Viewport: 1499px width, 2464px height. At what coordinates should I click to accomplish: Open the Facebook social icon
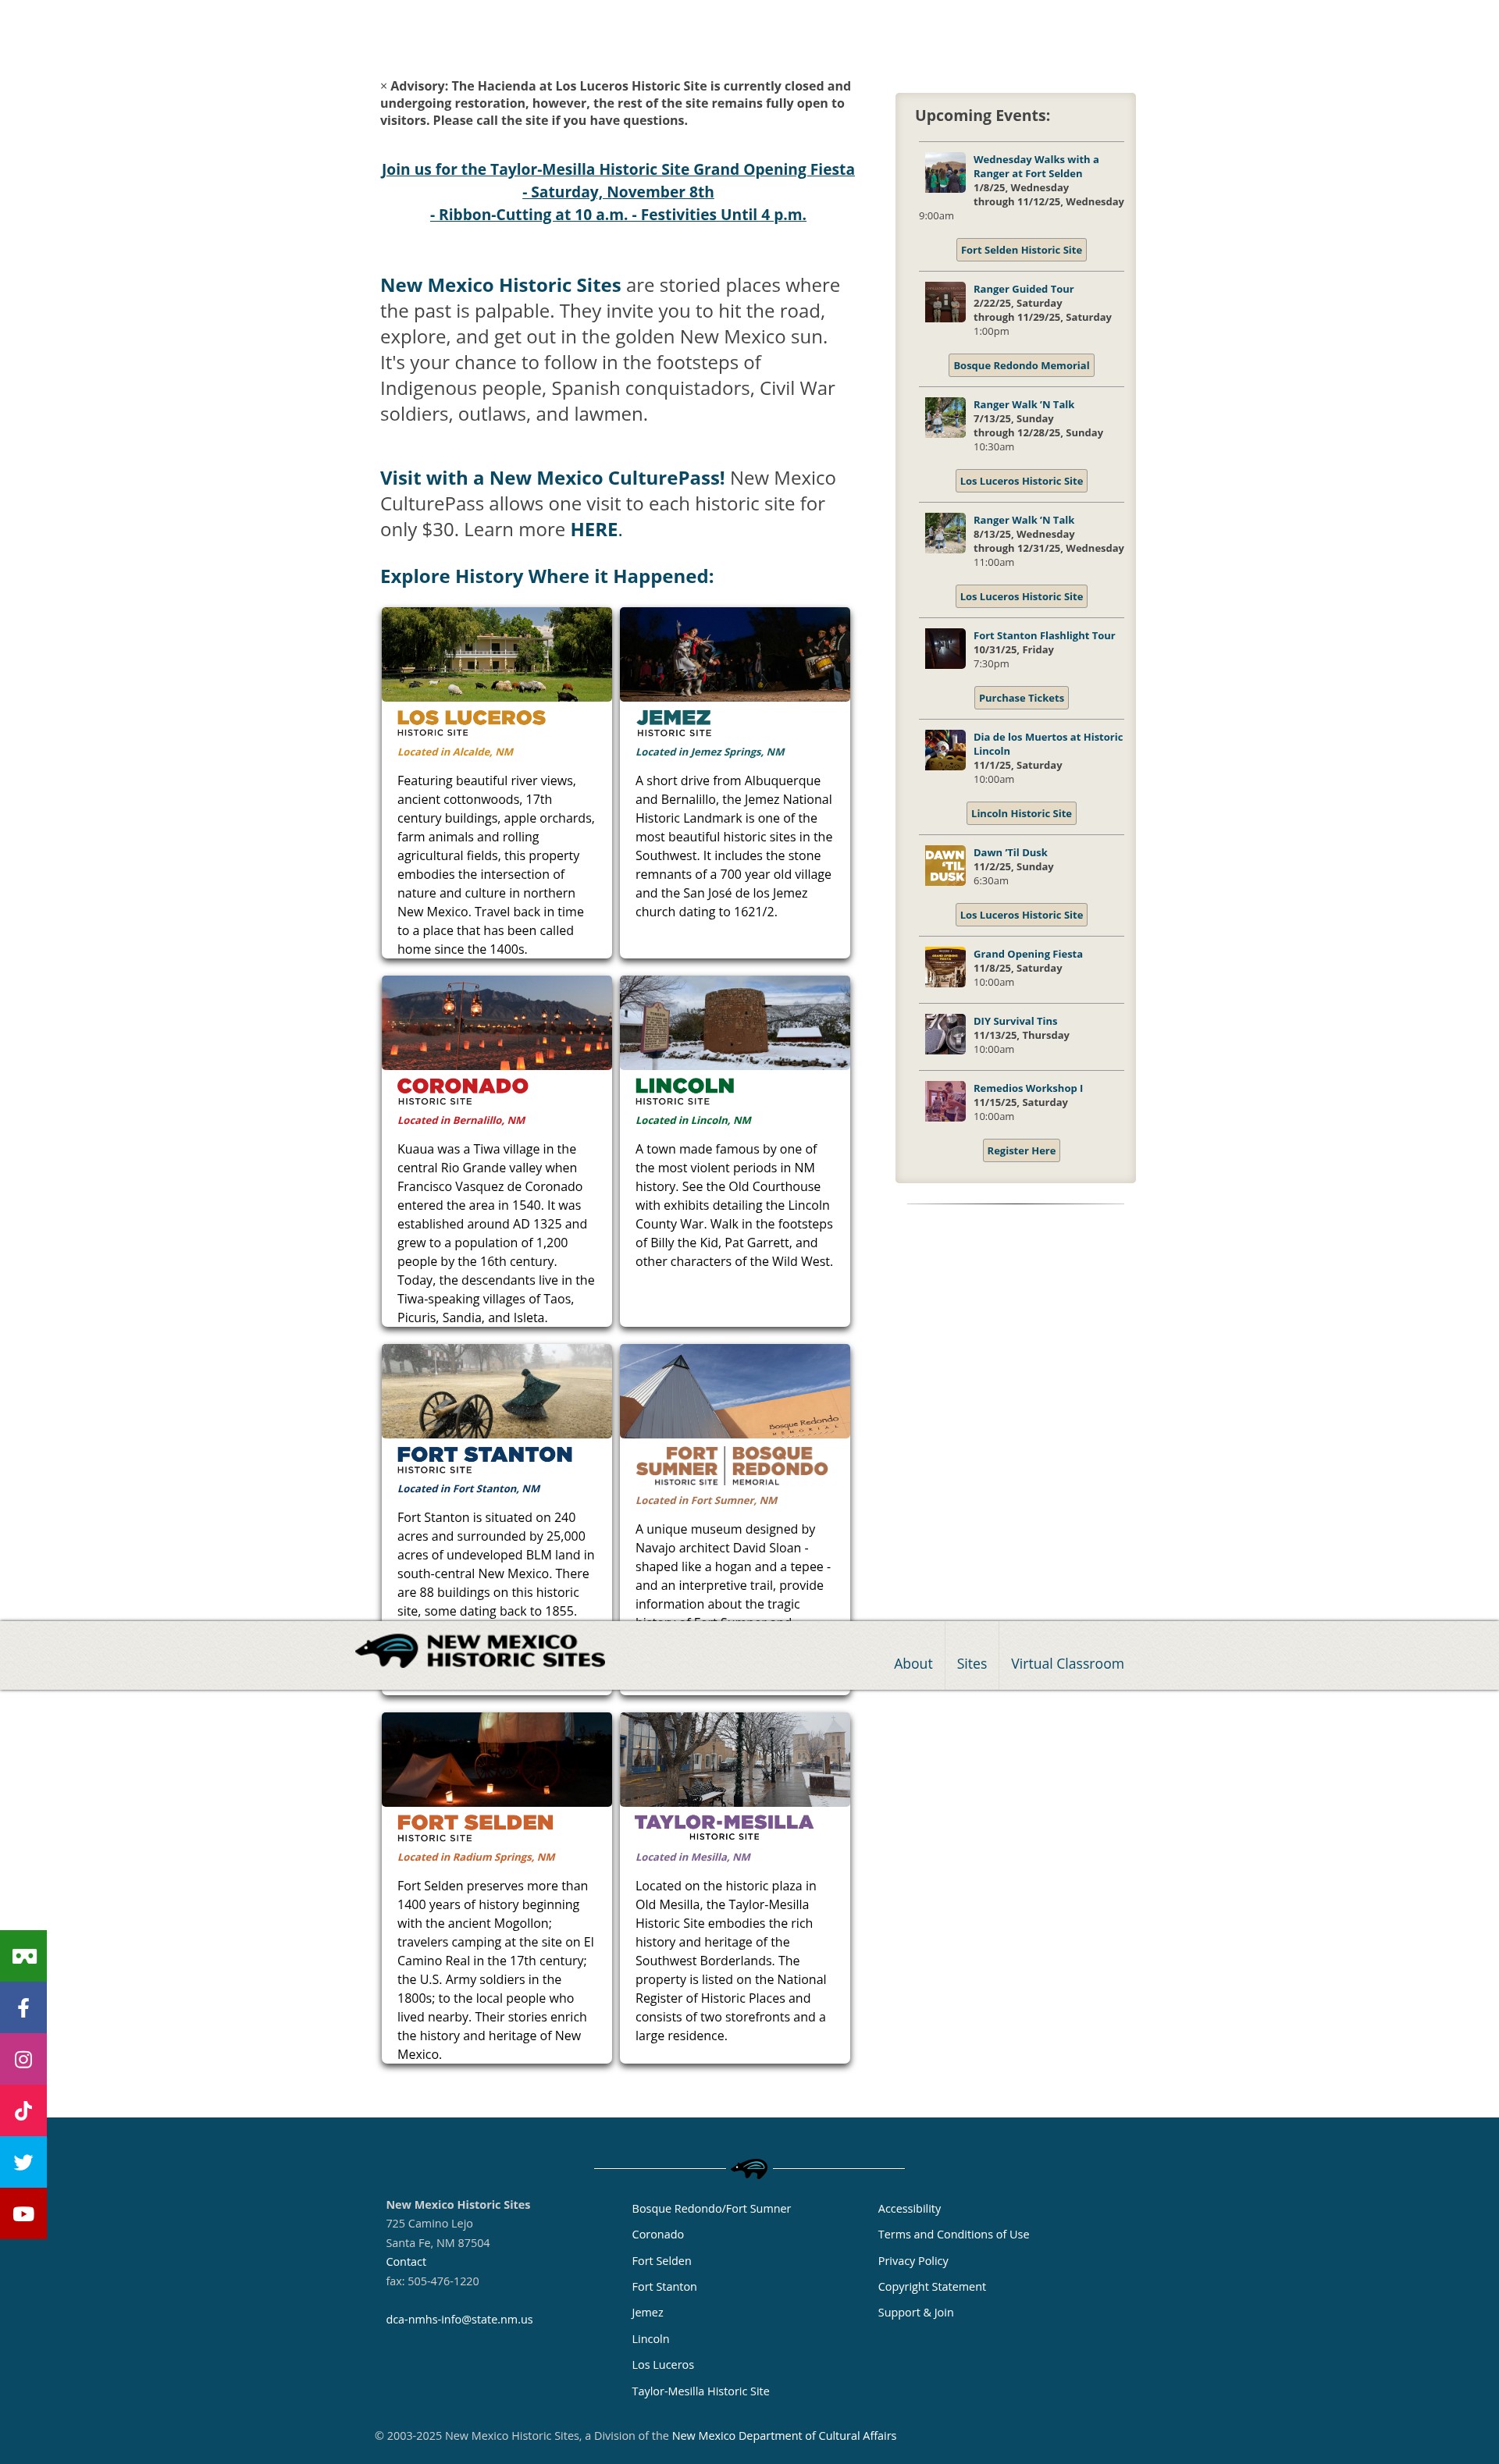click(x=23, y=2007)
